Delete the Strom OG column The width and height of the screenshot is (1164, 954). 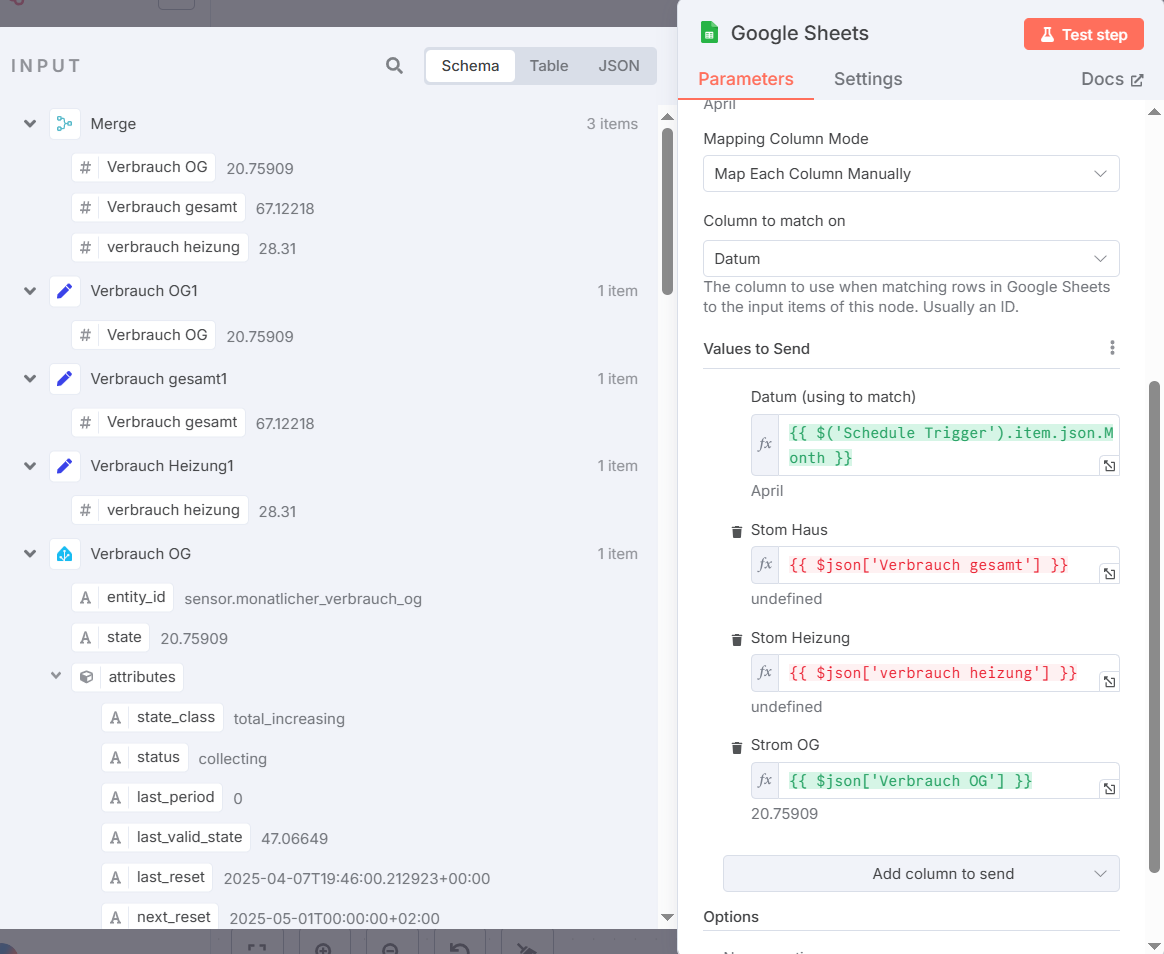(736, 747)
